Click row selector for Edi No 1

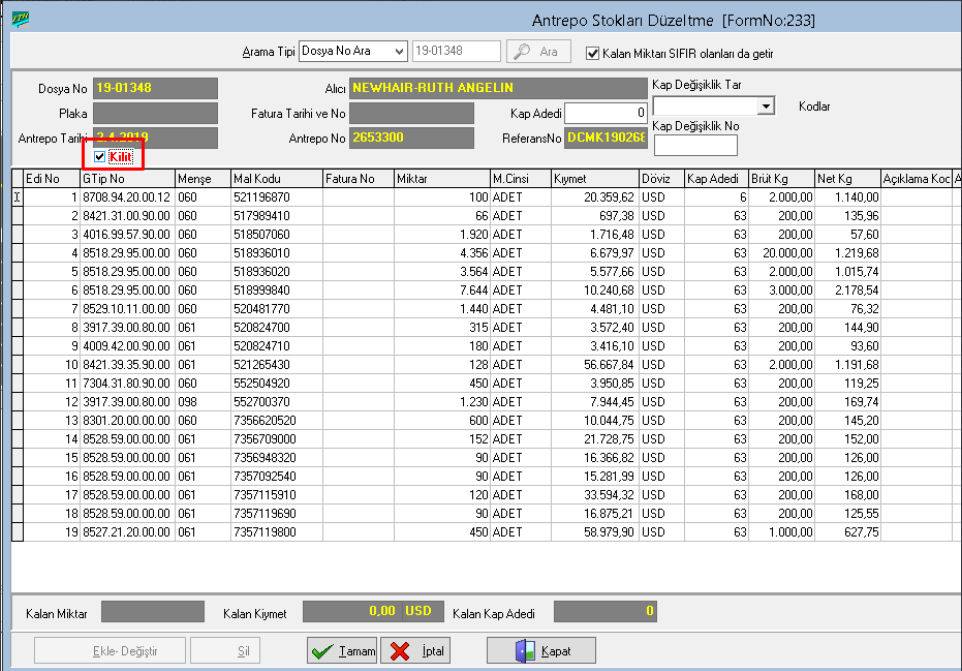coord(17,197)
